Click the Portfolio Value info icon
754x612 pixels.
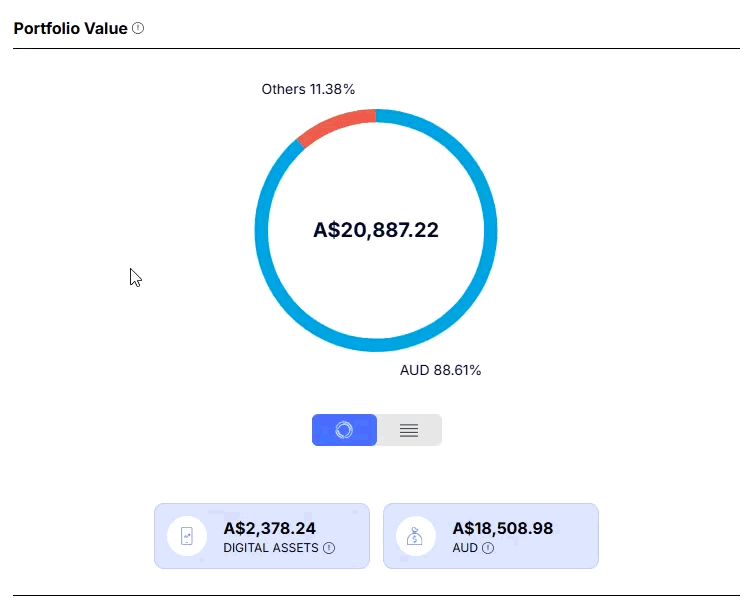pos(138,28)
